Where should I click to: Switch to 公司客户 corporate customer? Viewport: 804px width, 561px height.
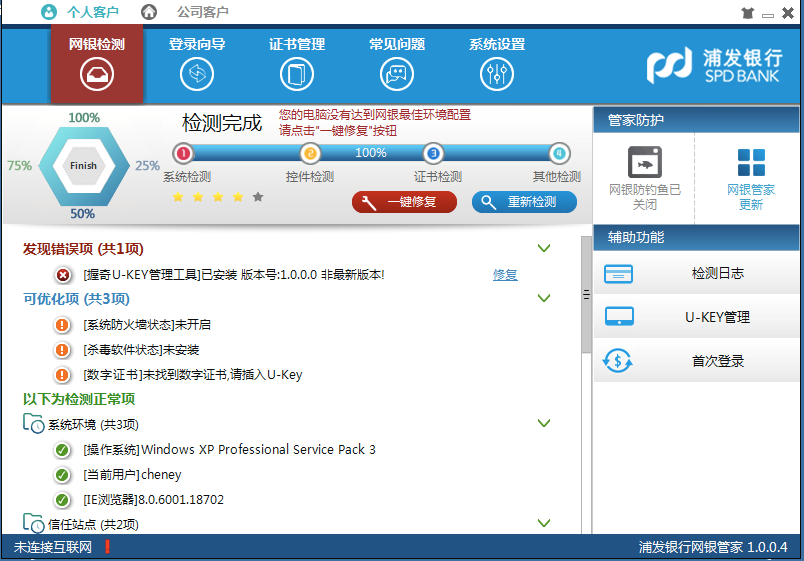202,12
